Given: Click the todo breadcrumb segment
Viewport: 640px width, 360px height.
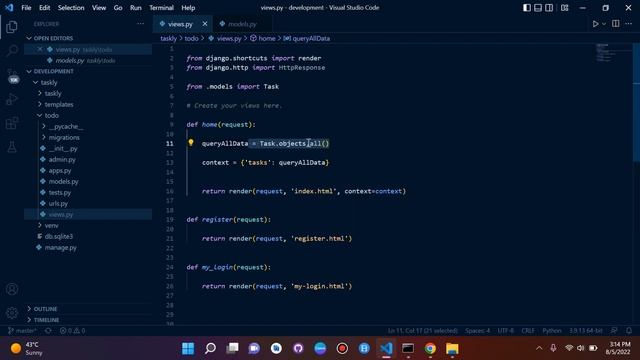Looking at the screenshot, I should click(x=191, y=38).
